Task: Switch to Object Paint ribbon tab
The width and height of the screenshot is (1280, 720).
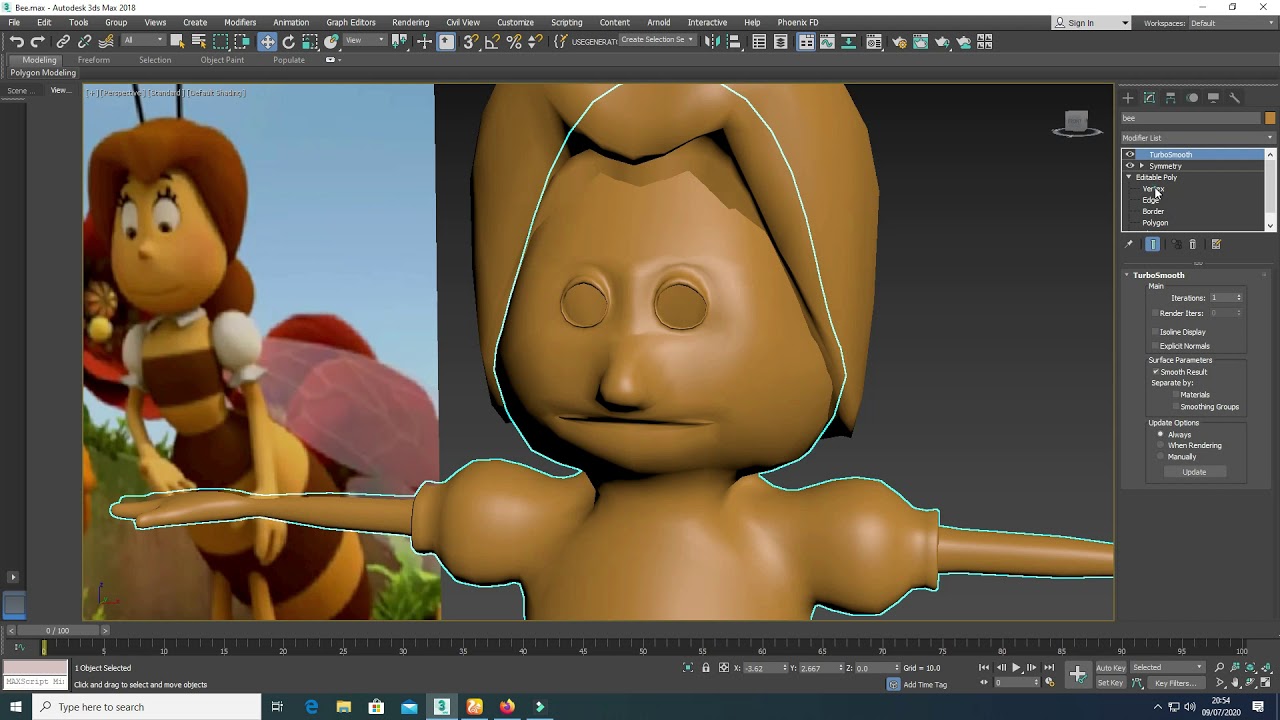Action: point(222,60)
